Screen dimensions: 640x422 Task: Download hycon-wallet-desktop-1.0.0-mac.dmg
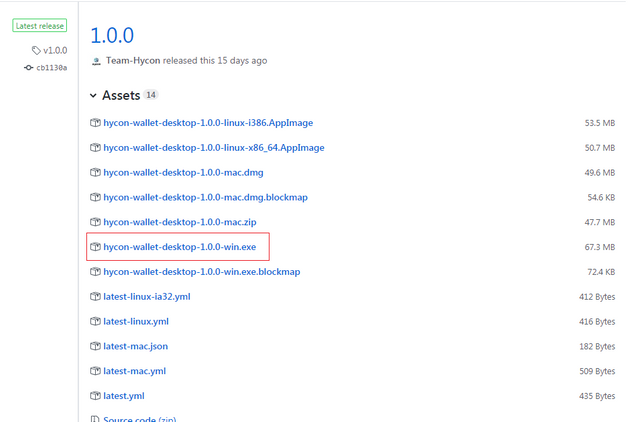tap(183, 173)
